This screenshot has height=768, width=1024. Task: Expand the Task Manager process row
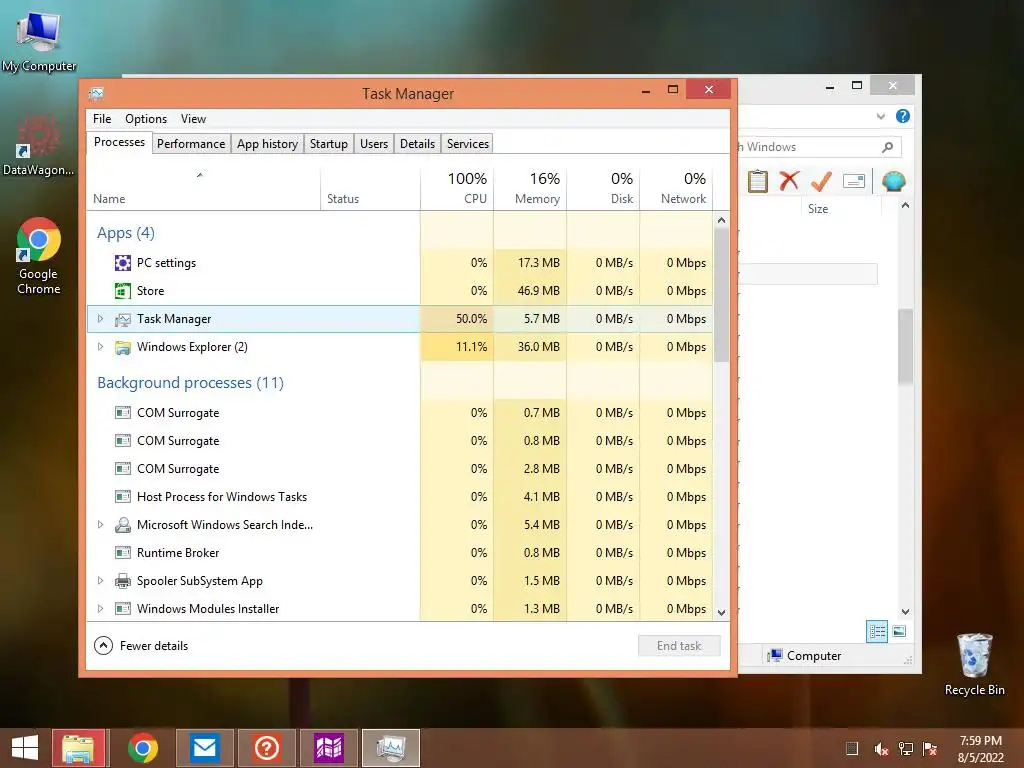(x=100, y=319)
